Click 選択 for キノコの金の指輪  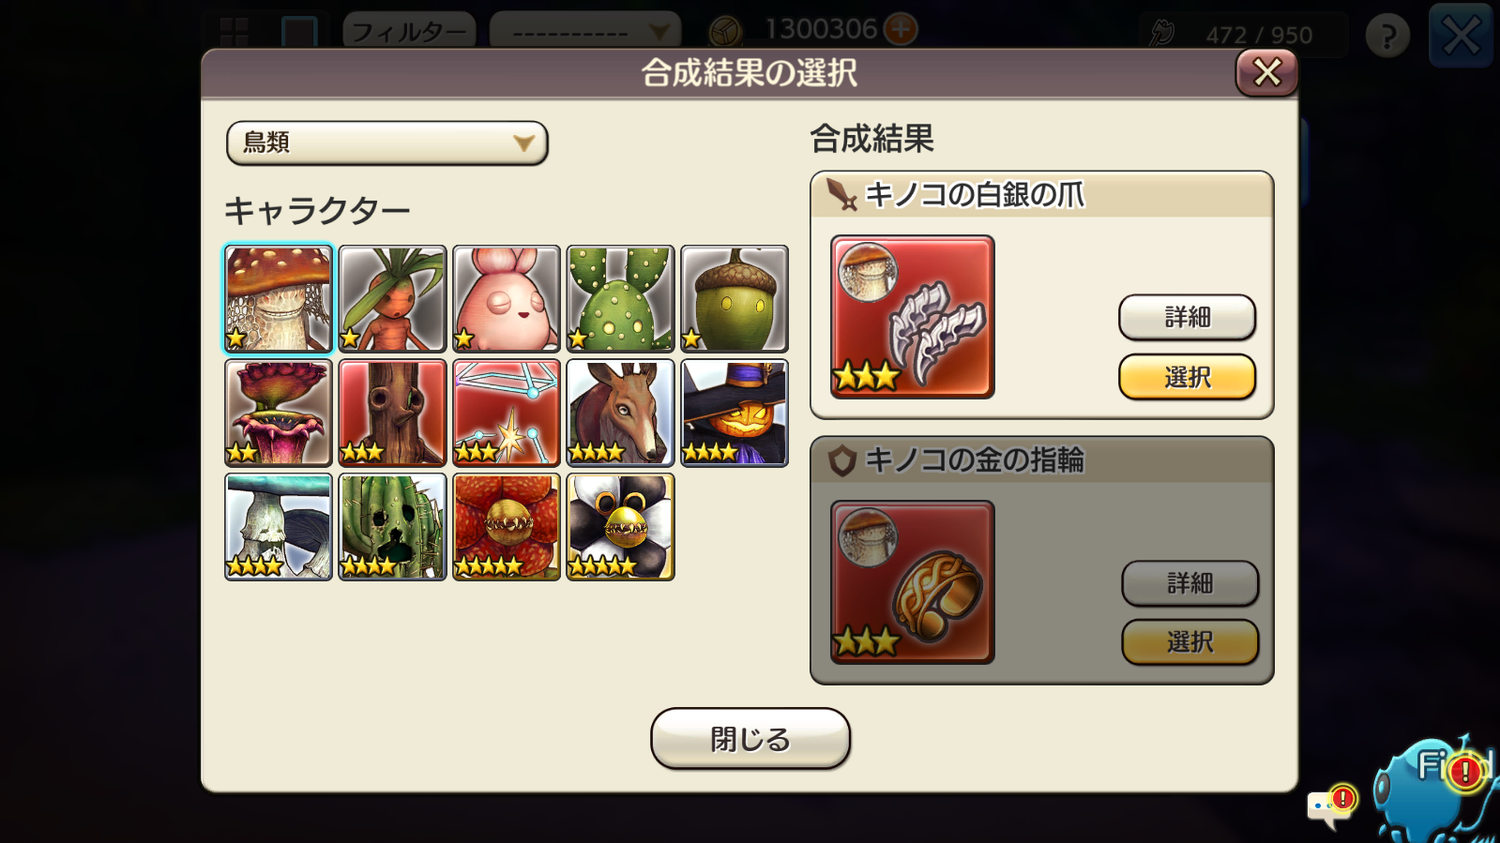[x=1190, y=642]
